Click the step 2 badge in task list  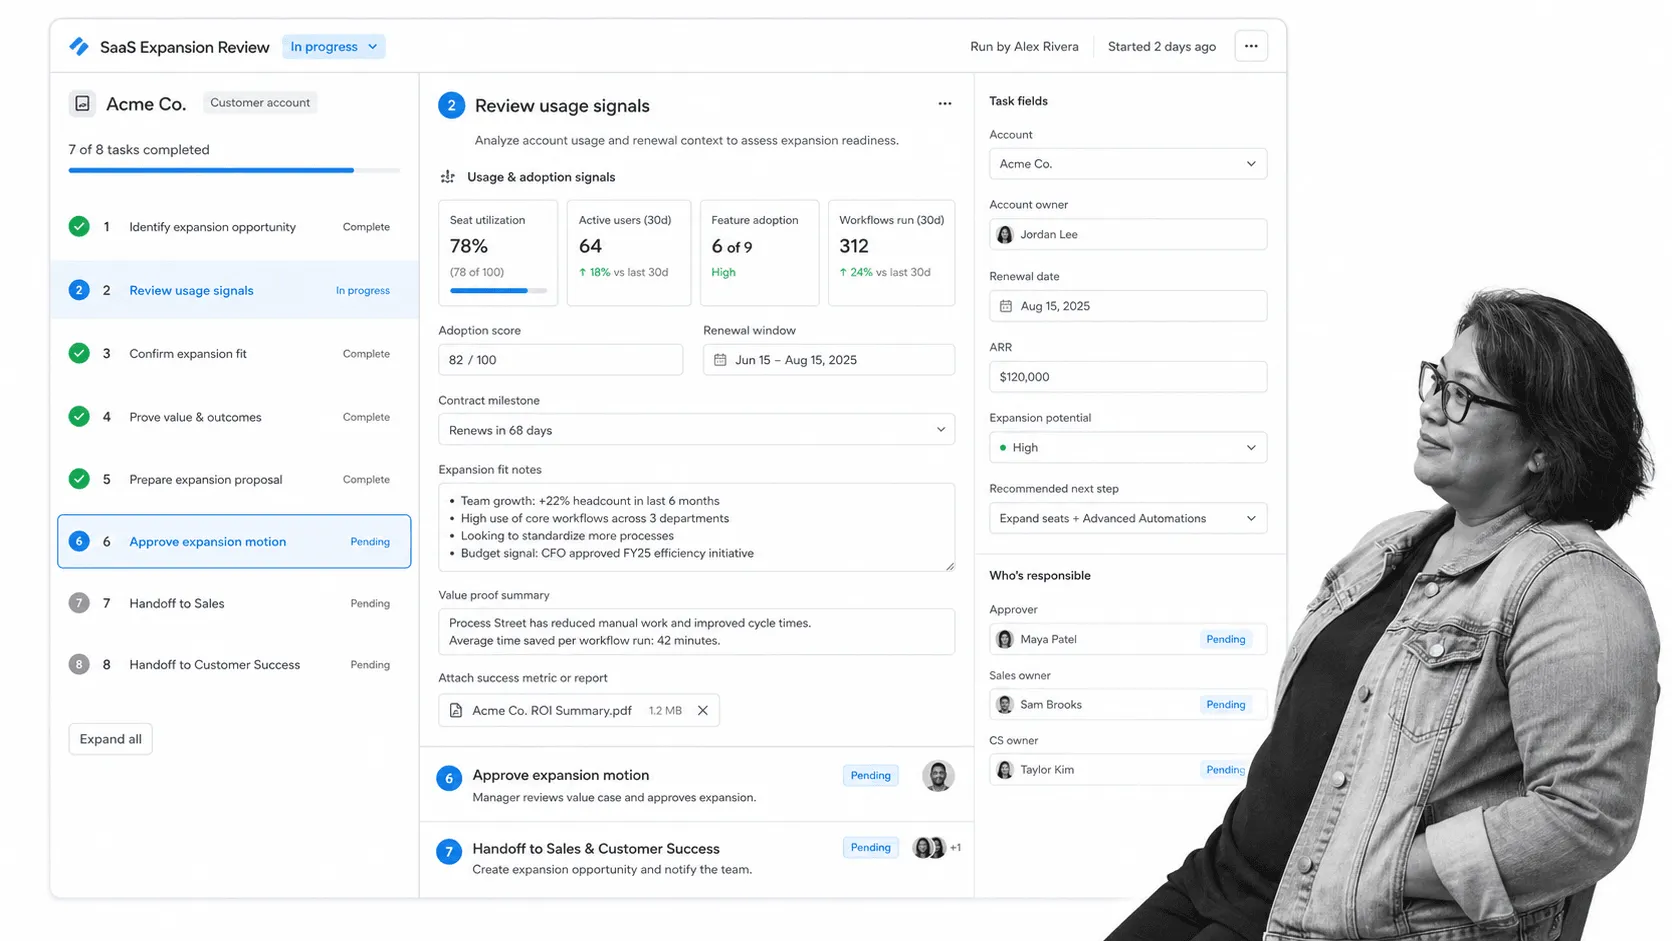pos(79,290)
